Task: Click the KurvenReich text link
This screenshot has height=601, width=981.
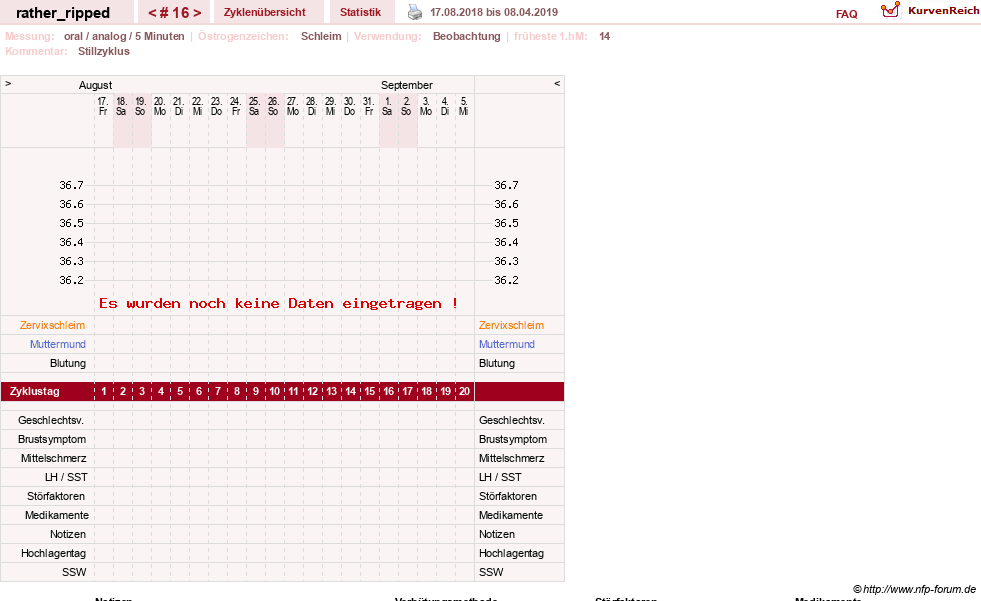Action: pyautogui.click(x=943, y=11)
